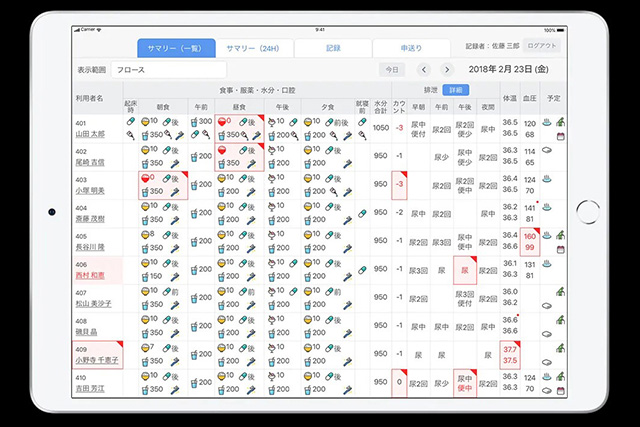640x427 pixels.
Task: Go to previous day with left chevron
Action: pos(424,70)
